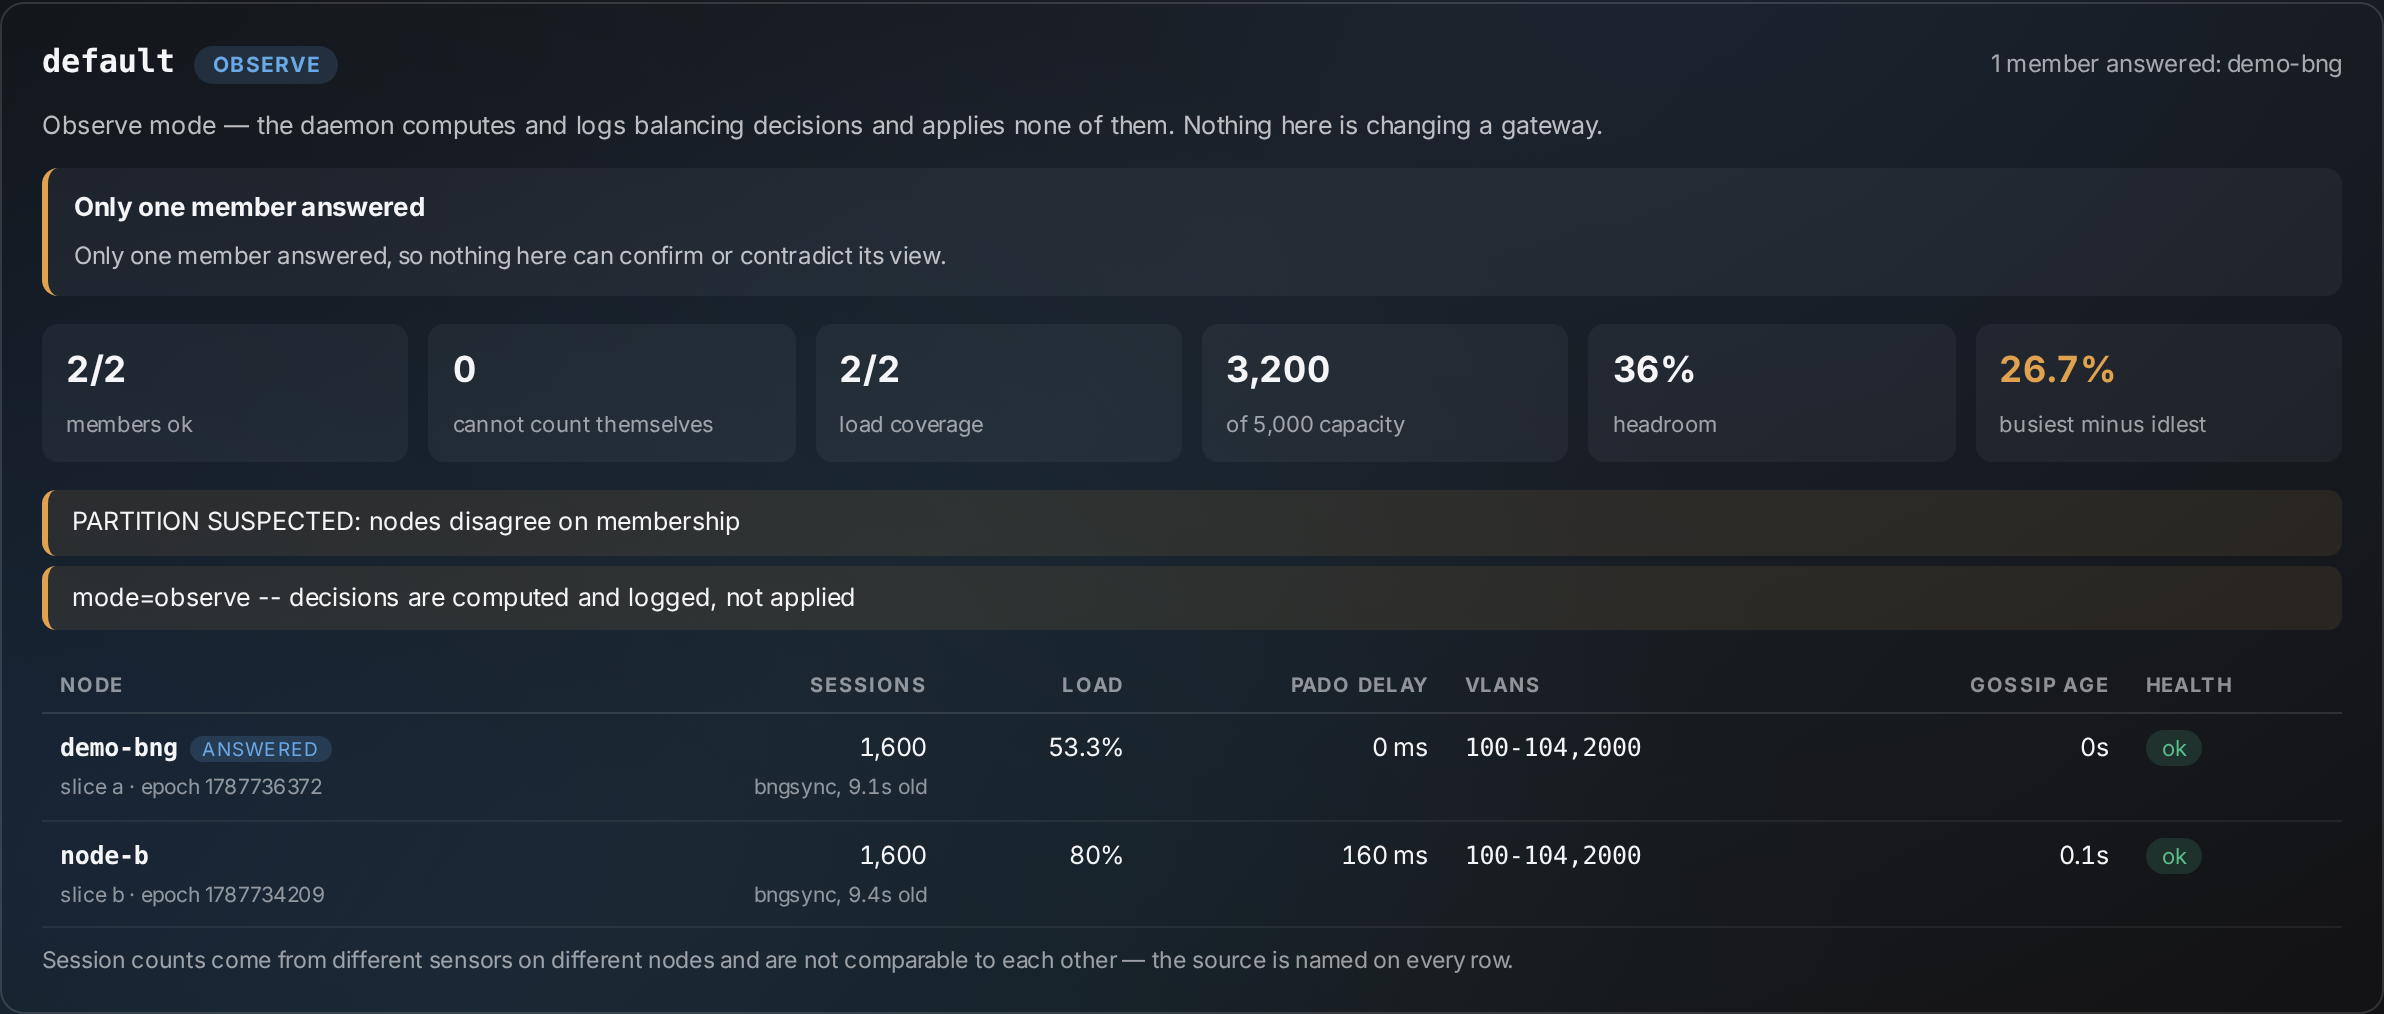Click the mode=observe warning banner
This screenshot has width=2384, height=1014.
point(1192,598)
